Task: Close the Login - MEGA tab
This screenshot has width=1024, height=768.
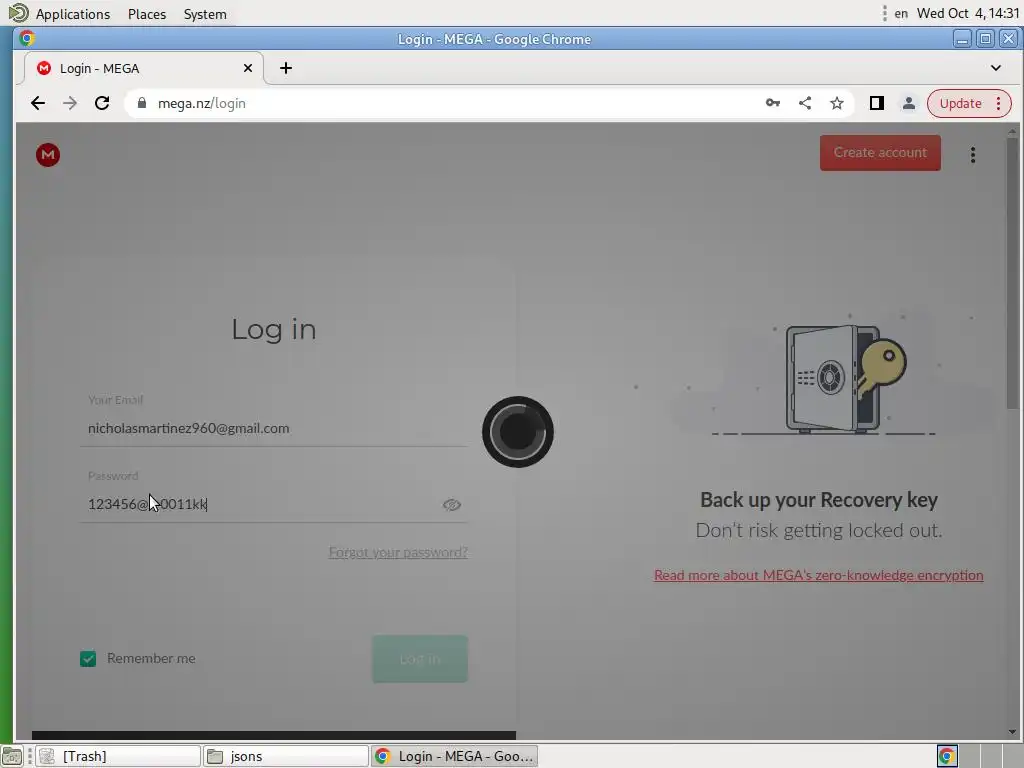Action: coord(248,68)
